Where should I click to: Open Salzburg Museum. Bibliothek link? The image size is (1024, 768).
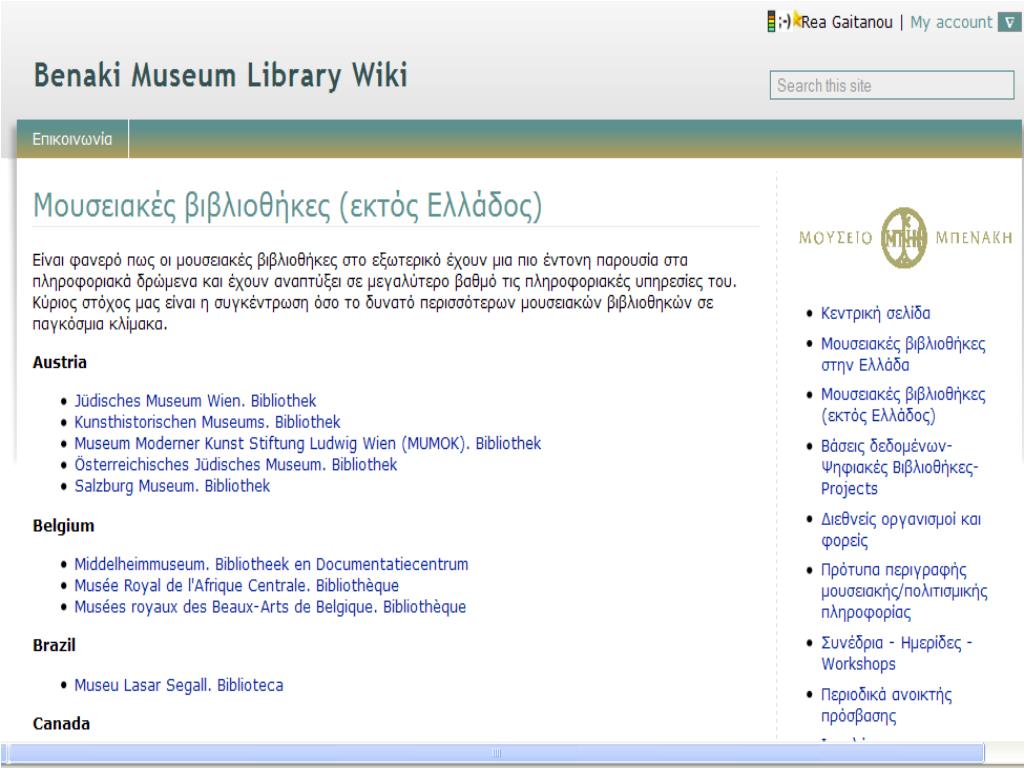[x=172, y=486]
